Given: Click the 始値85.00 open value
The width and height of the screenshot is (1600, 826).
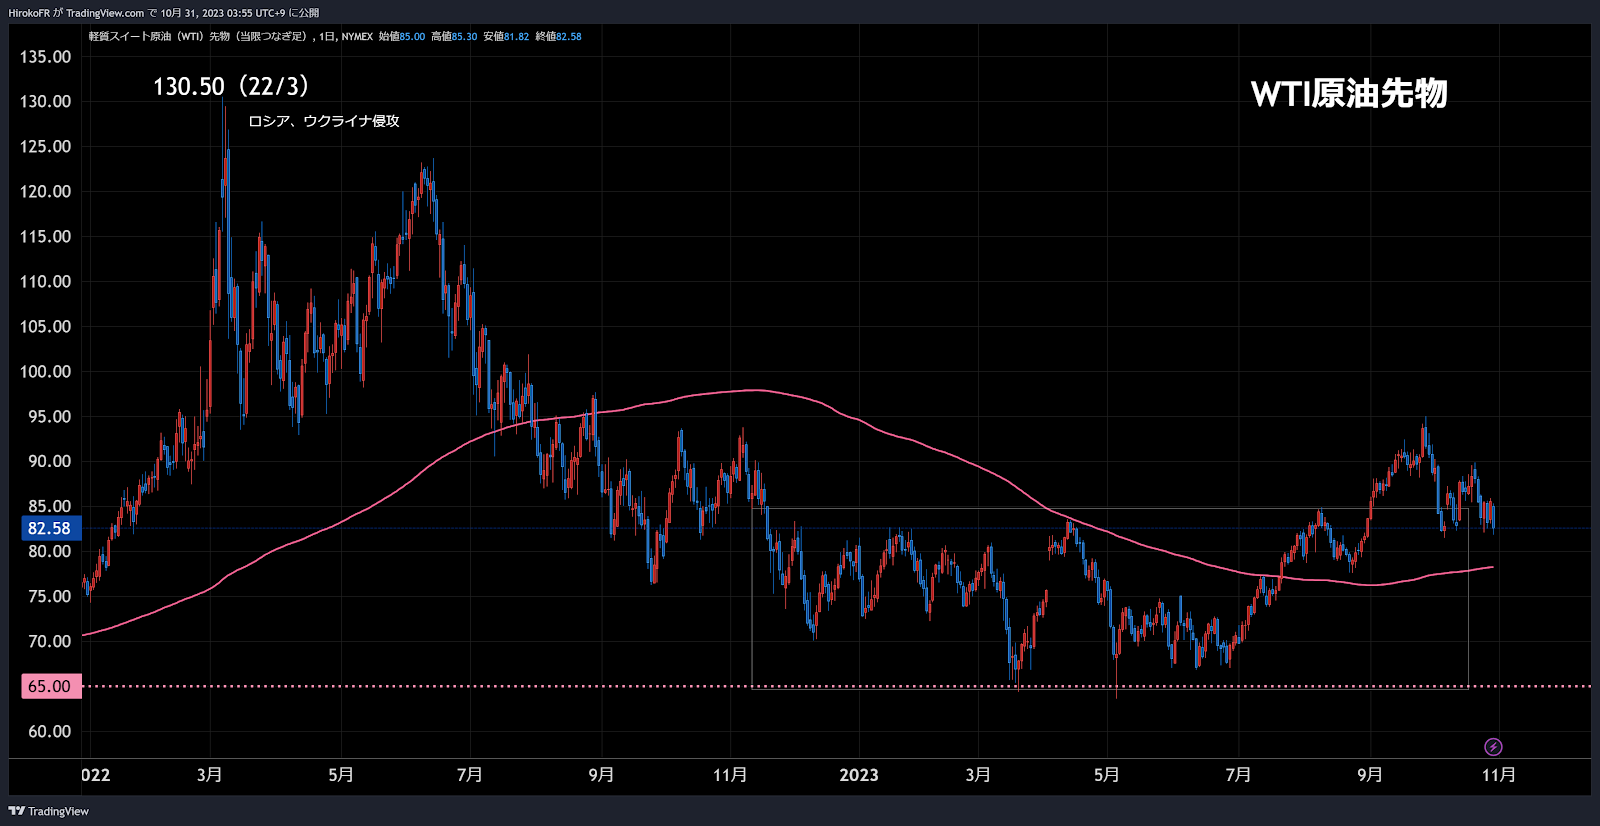Looking at the screenshot, I should point(402,36).
